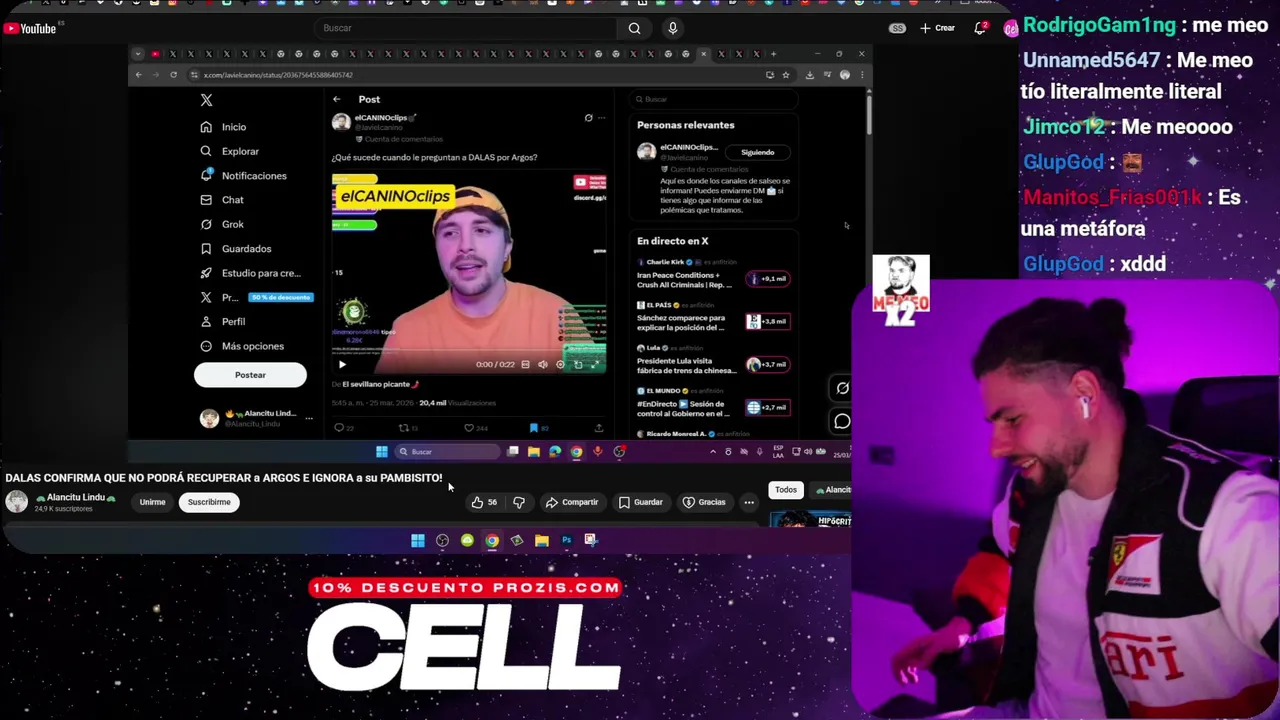The width and height of the screenshot is (1280, 720).
Task: Click the Unirme button
Action: point(152,502)
